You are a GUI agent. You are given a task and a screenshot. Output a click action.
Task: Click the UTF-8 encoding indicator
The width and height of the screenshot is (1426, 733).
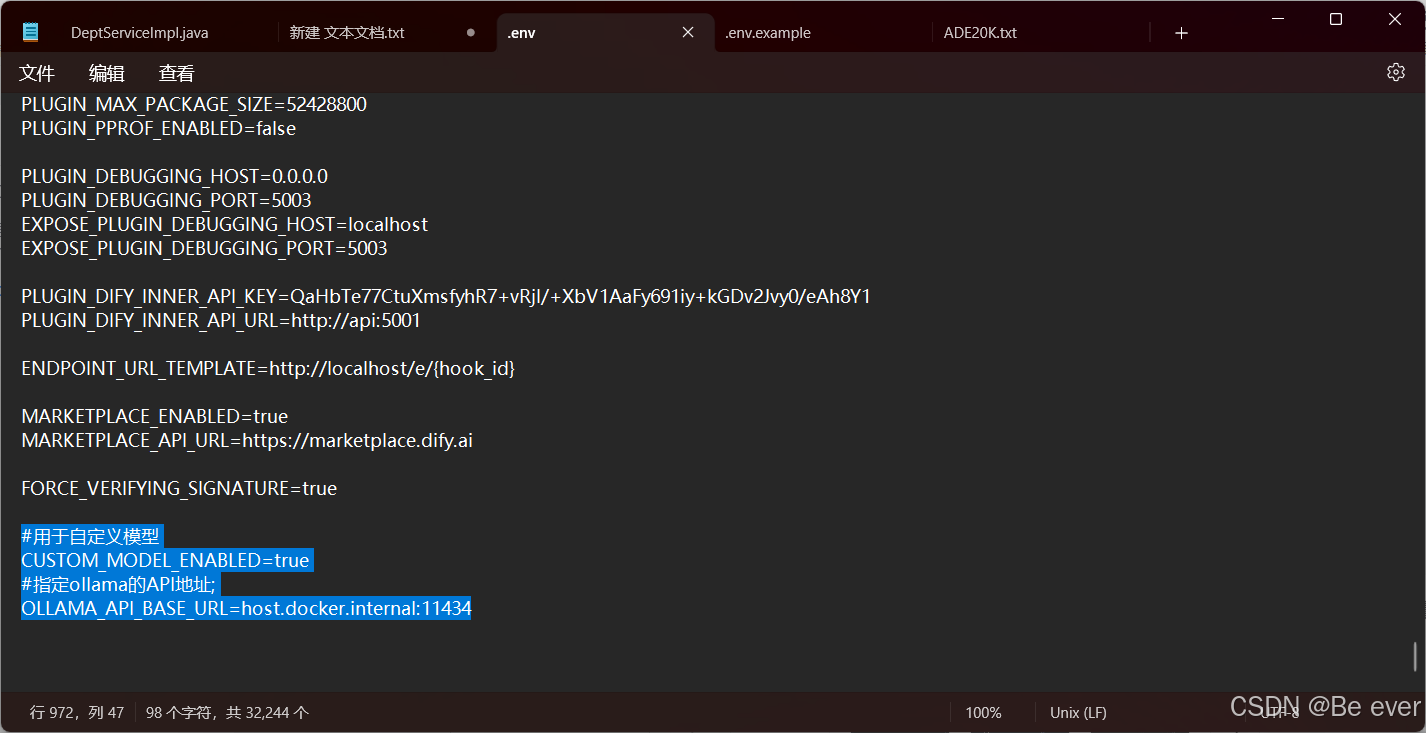click(1283, 712)
